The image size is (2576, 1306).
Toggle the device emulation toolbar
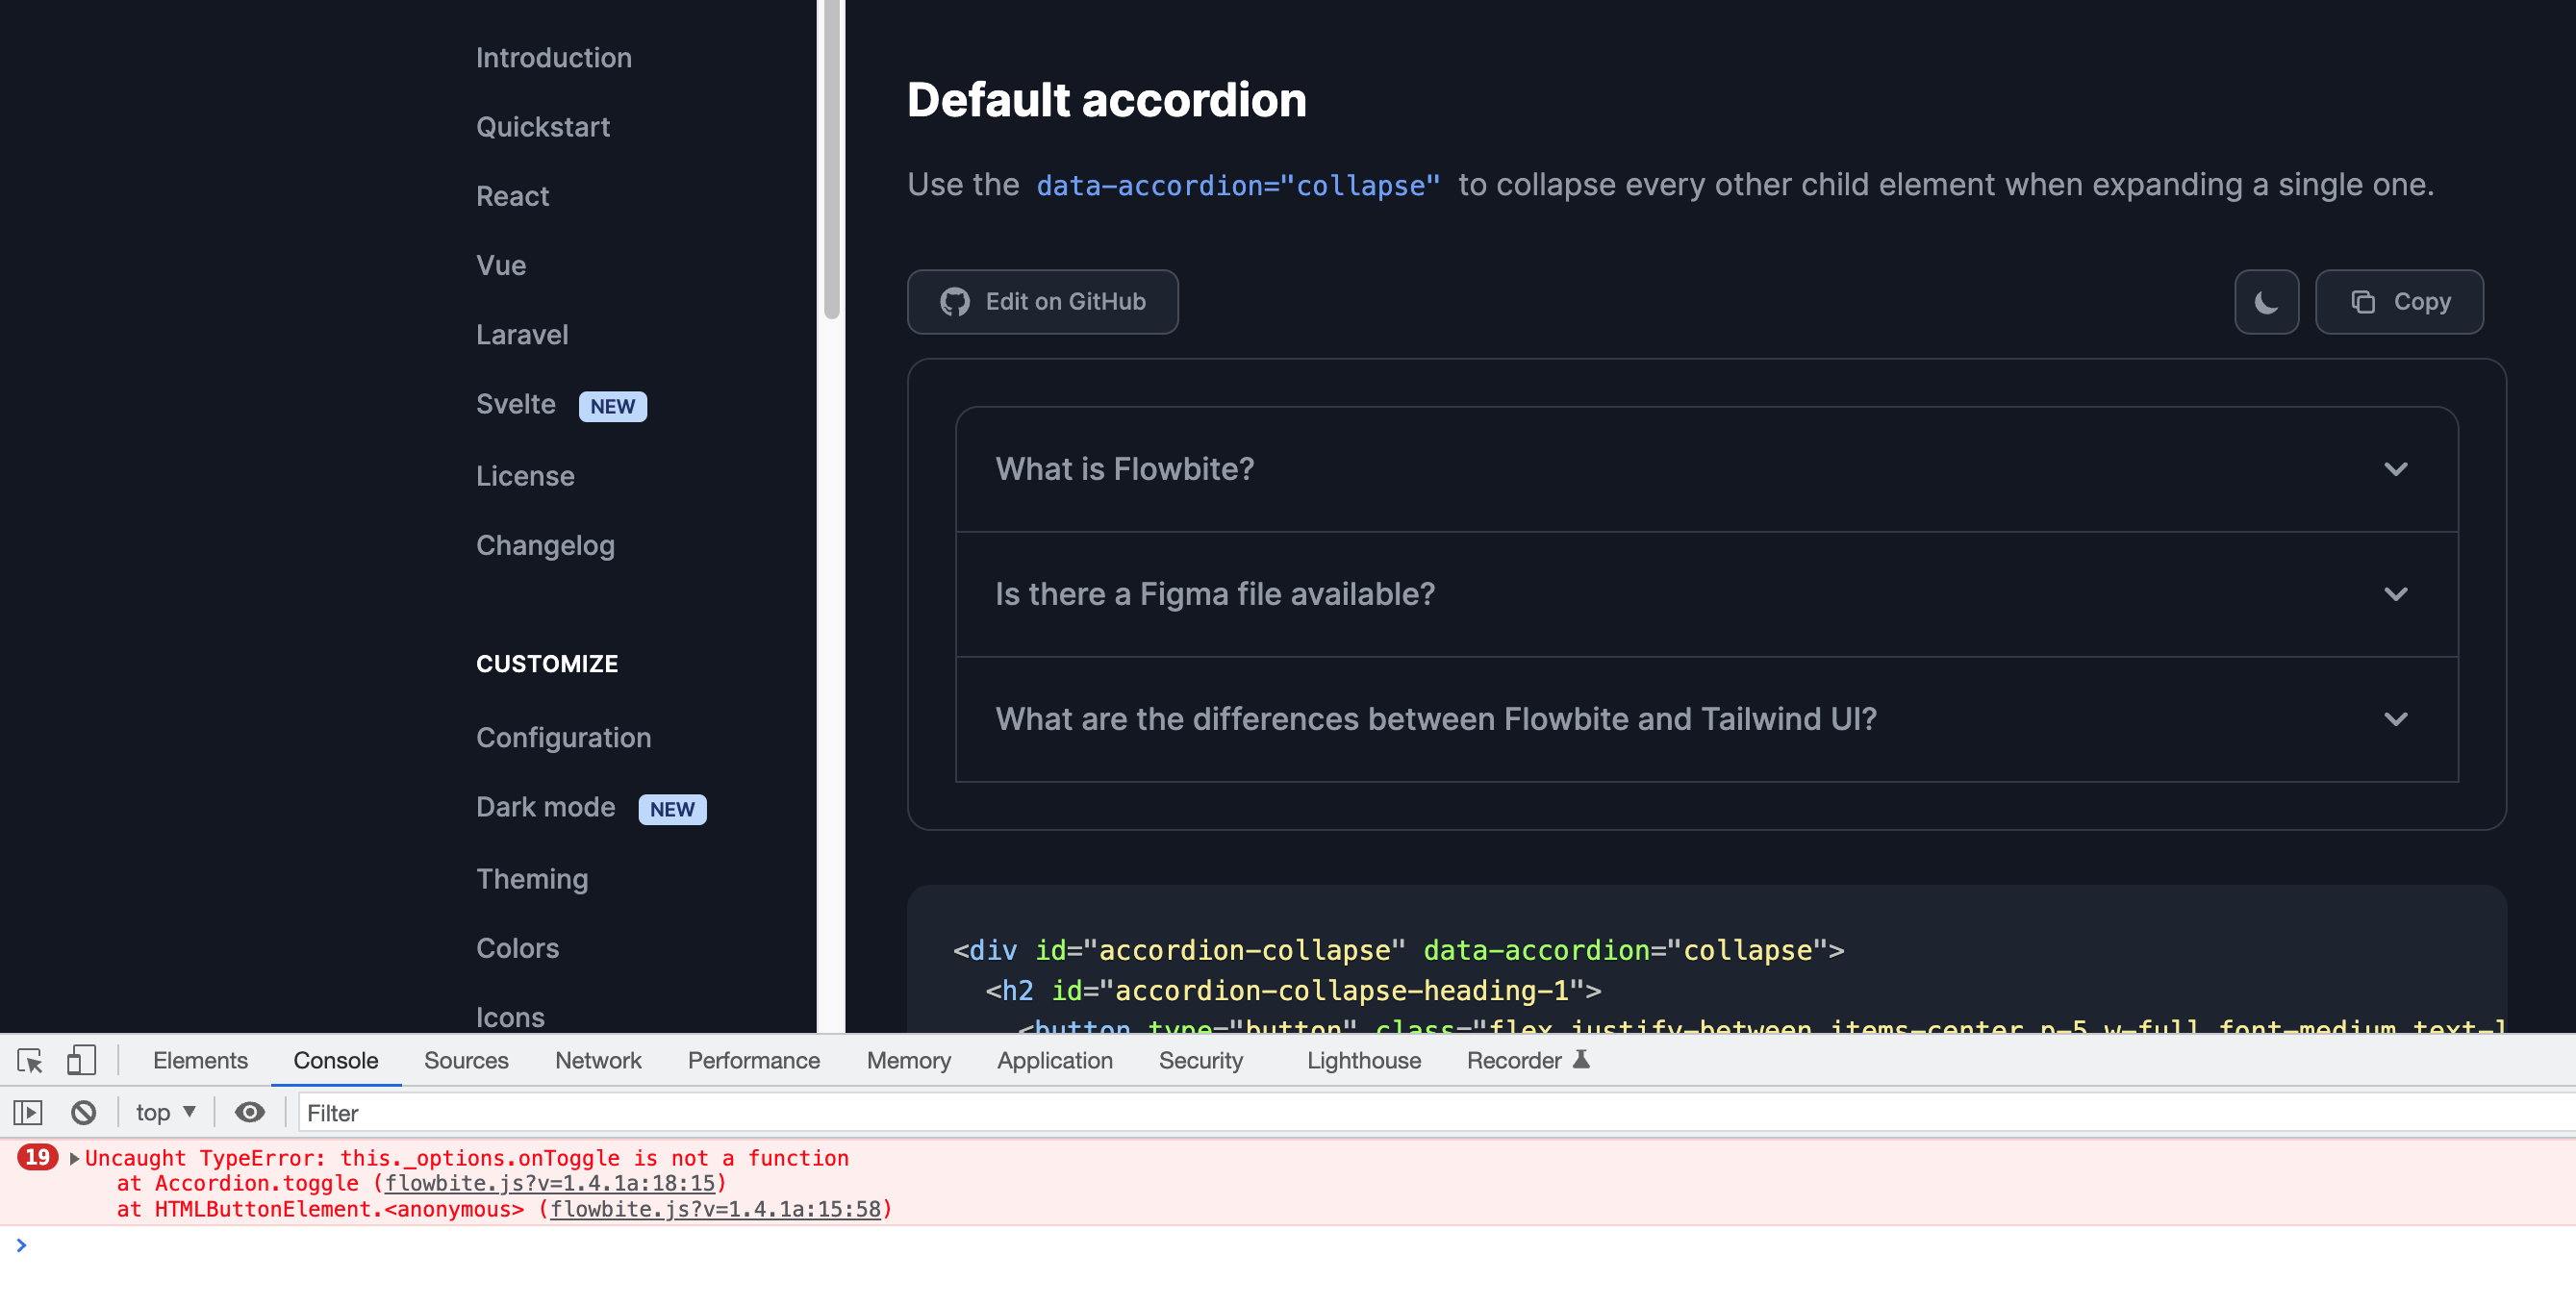[81, 1060]
